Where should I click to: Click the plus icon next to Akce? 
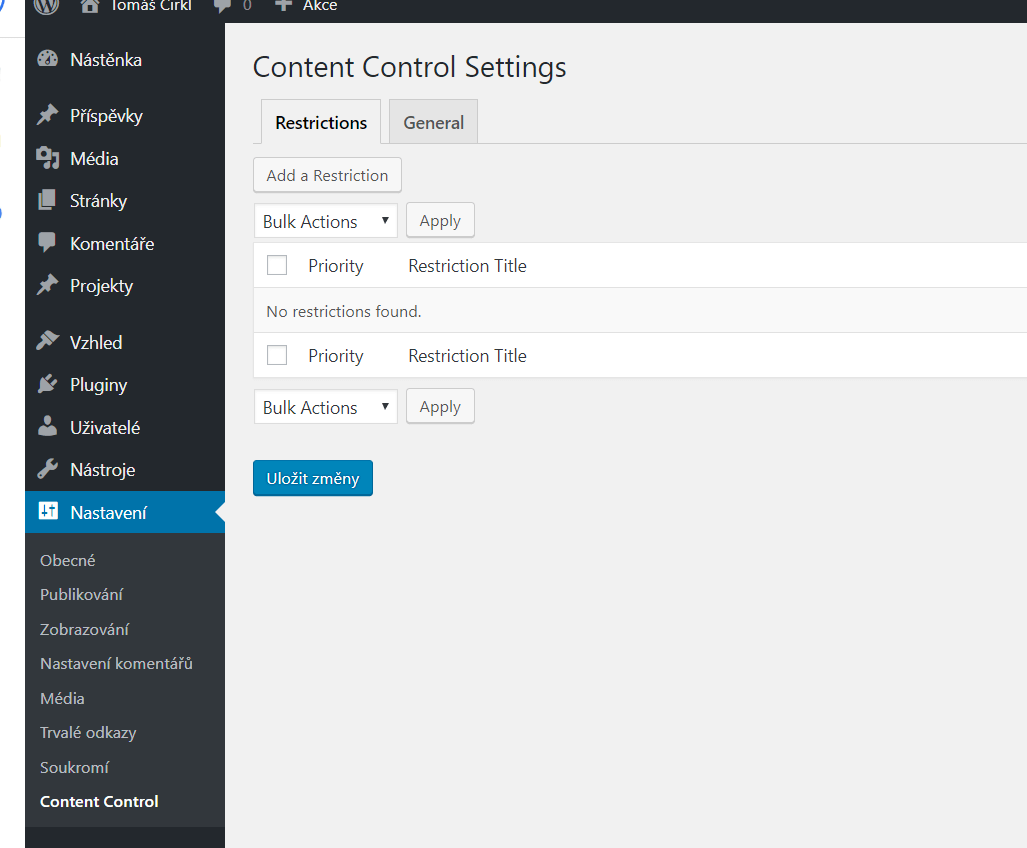pos(283,5)
